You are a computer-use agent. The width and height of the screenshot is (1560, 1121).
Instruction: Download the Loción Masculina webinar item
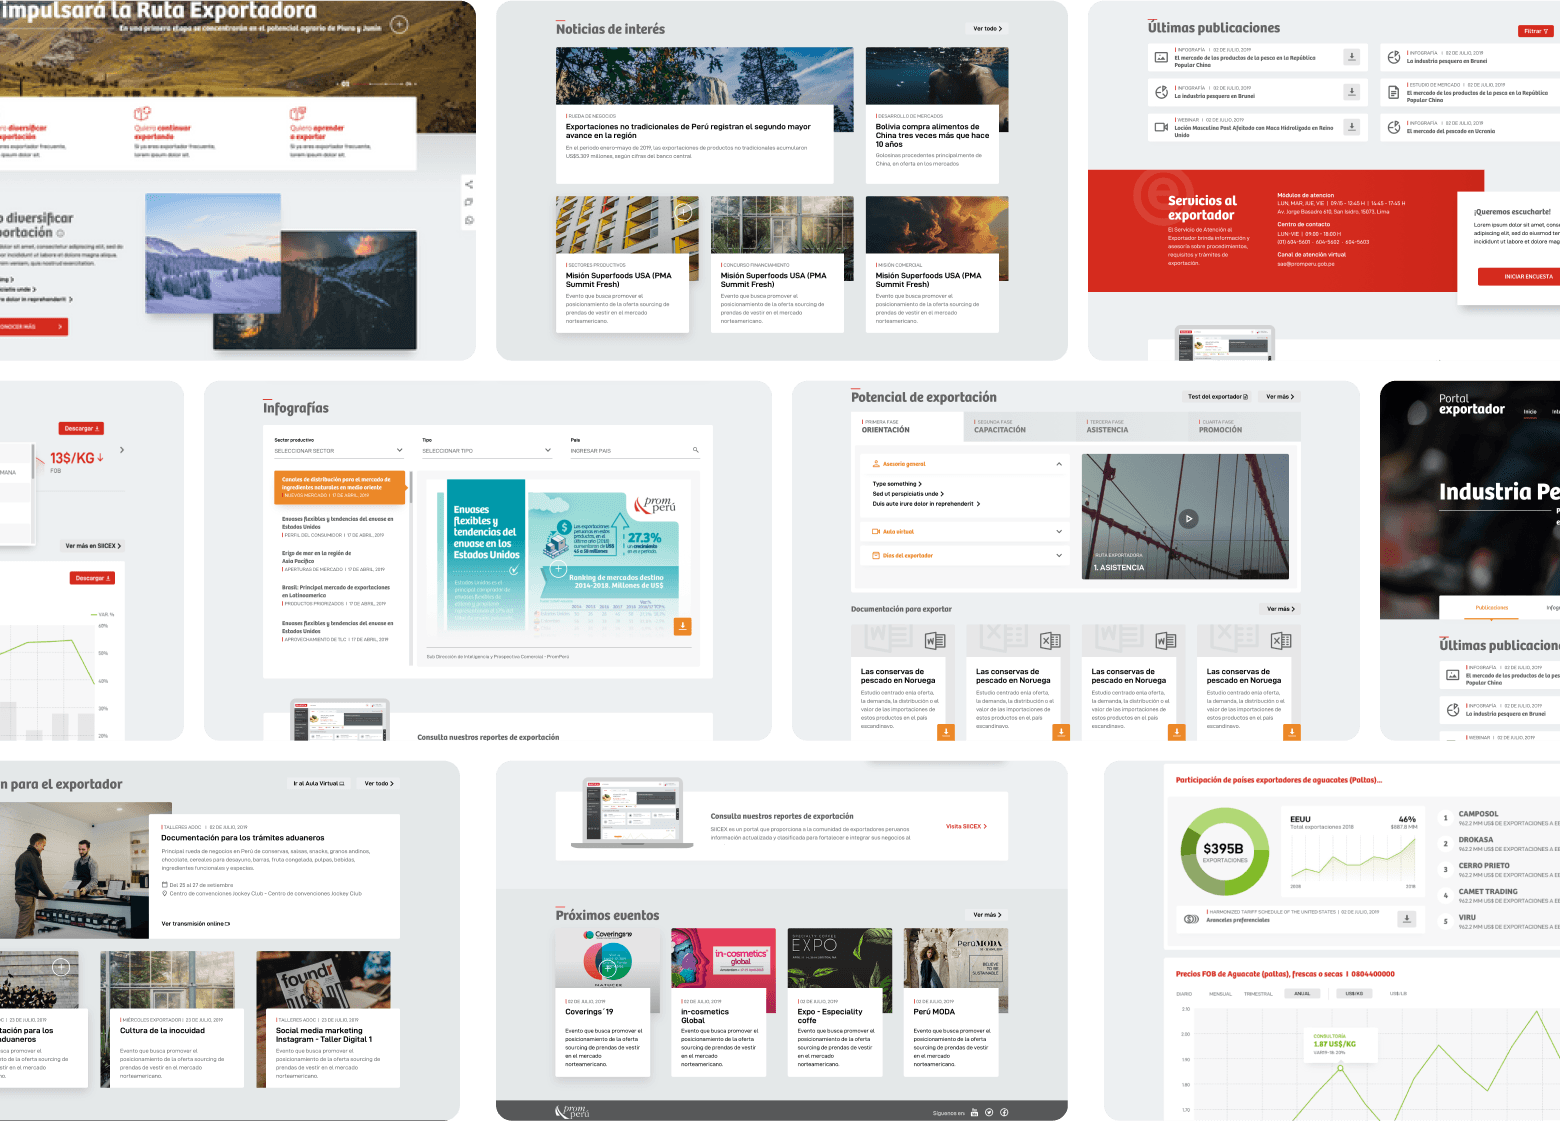(1351, 127)
